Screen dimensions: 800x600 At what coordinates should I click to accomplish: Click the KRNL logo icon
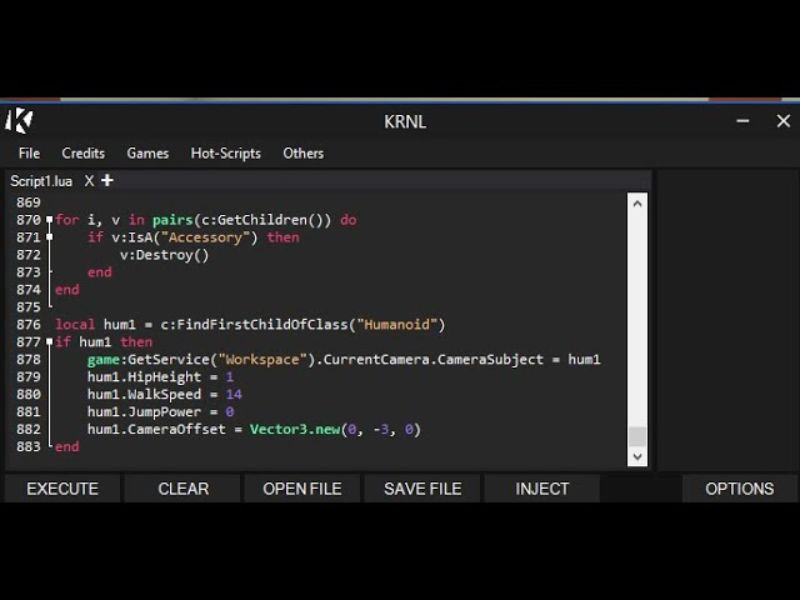[19, 121]
